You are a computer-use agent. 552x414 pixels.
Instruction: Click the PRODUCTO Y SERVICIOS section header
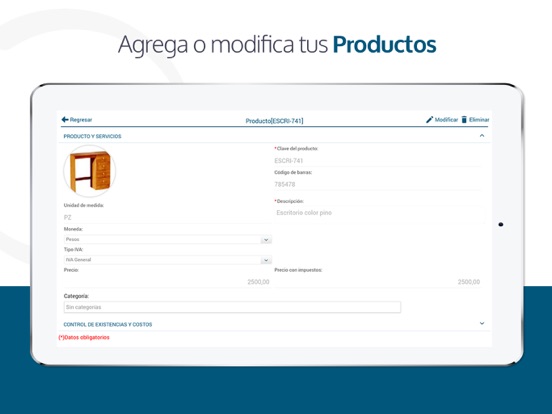click(x=92, y=136)
